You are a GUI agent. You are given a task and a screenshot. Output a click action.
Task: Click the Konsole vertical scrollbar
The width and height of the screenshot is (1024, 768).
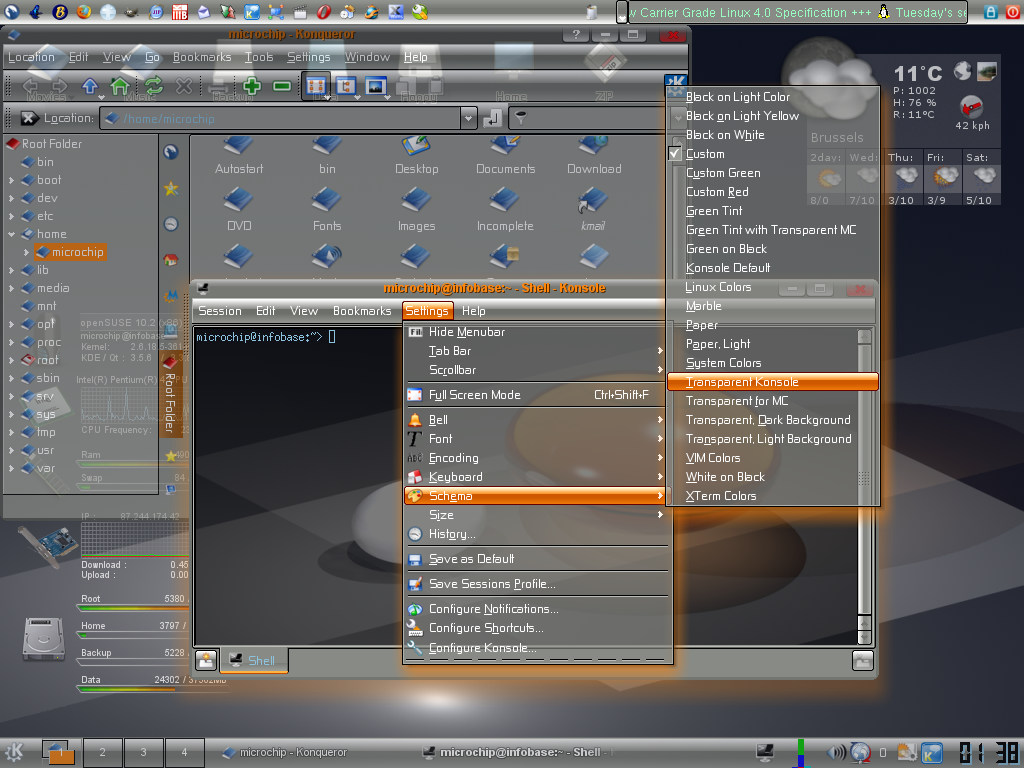[x=864, y=487]
